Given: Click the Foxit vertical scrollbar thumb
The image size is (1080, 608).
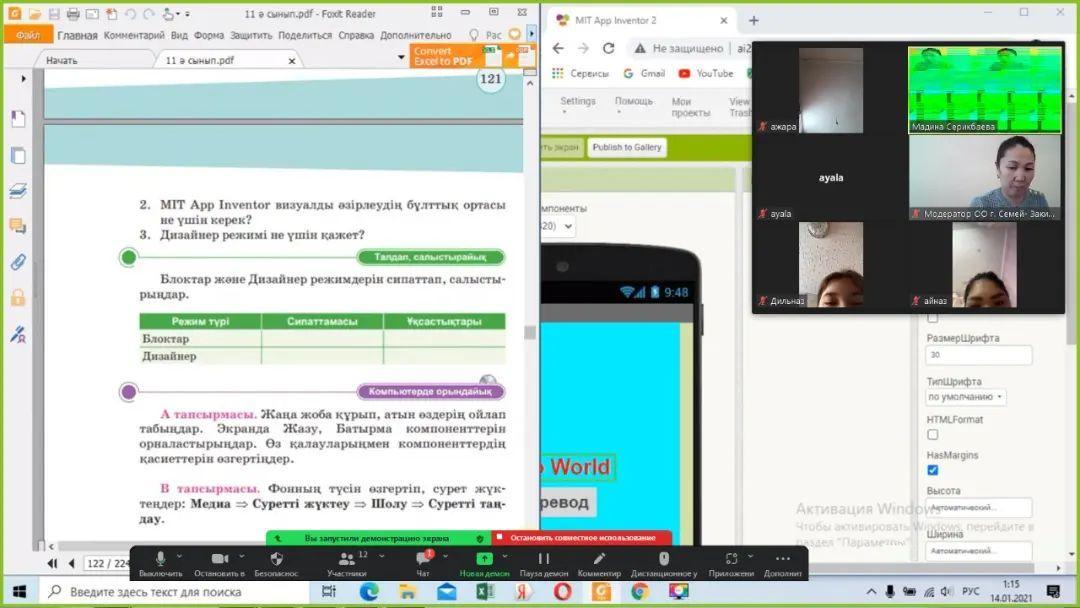Looking at the screenshot, I should pos(530,333).
